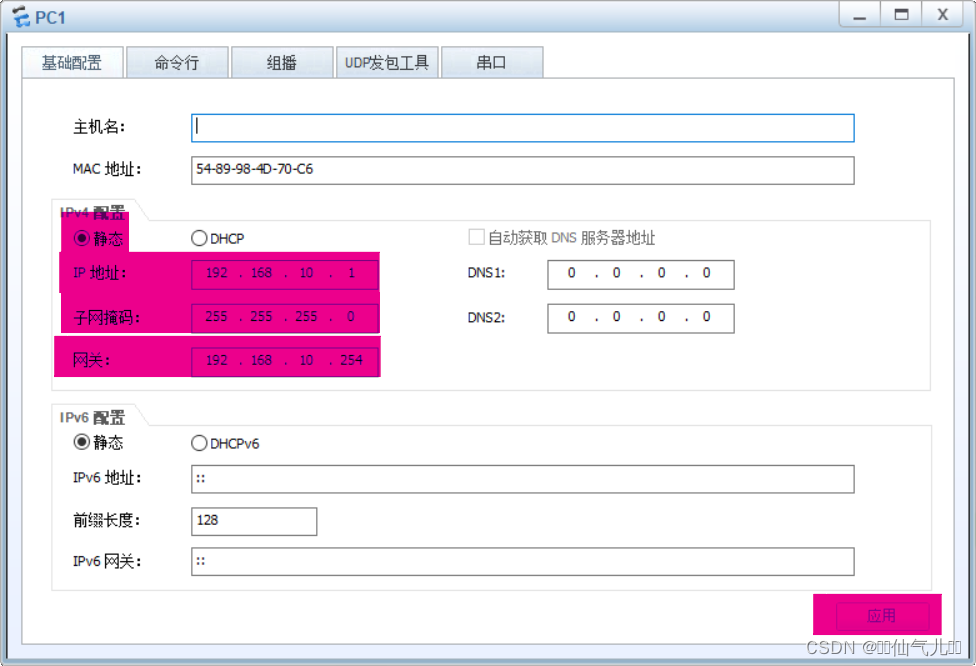The height and width of the screenshot is (666, 976).
Task: Select the DHCP radio button
Action: click(x=199, y=238)
